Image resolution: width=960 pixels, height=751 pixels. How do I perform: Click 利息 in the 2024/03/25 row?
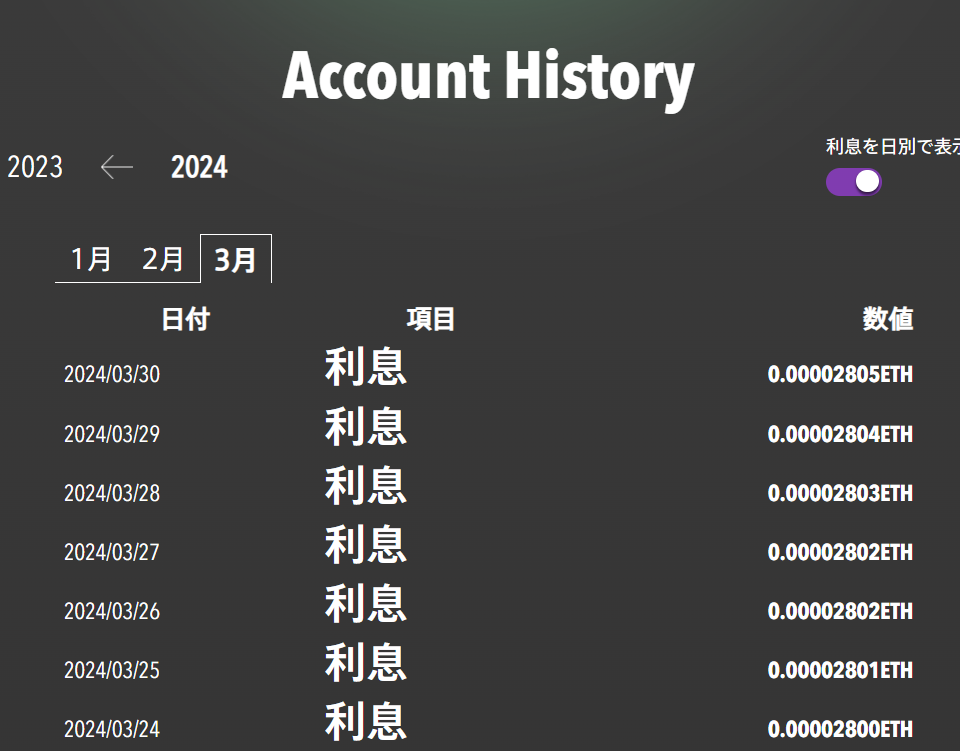point(366,662)
